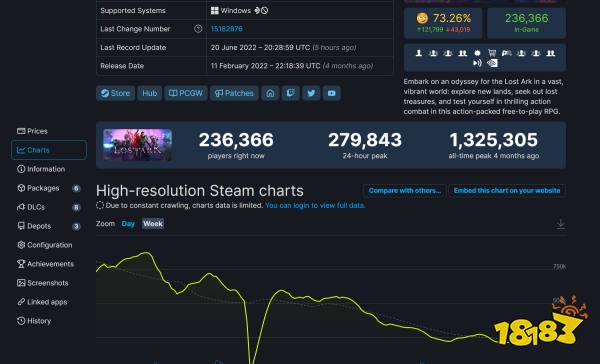
Task: Click Compare with others button
Action: click(x=404, y=191)
